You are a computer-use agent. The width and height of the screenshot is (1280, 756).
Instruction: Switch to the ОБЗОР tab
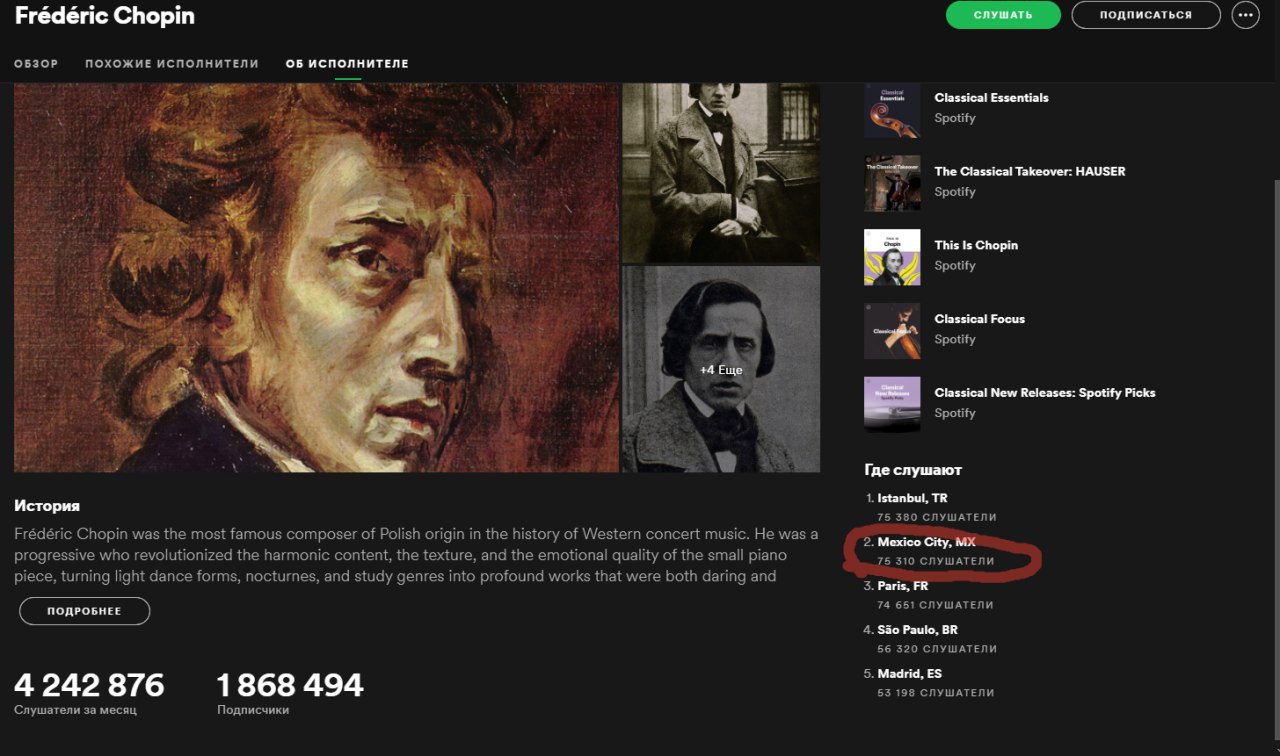[36, 64]
